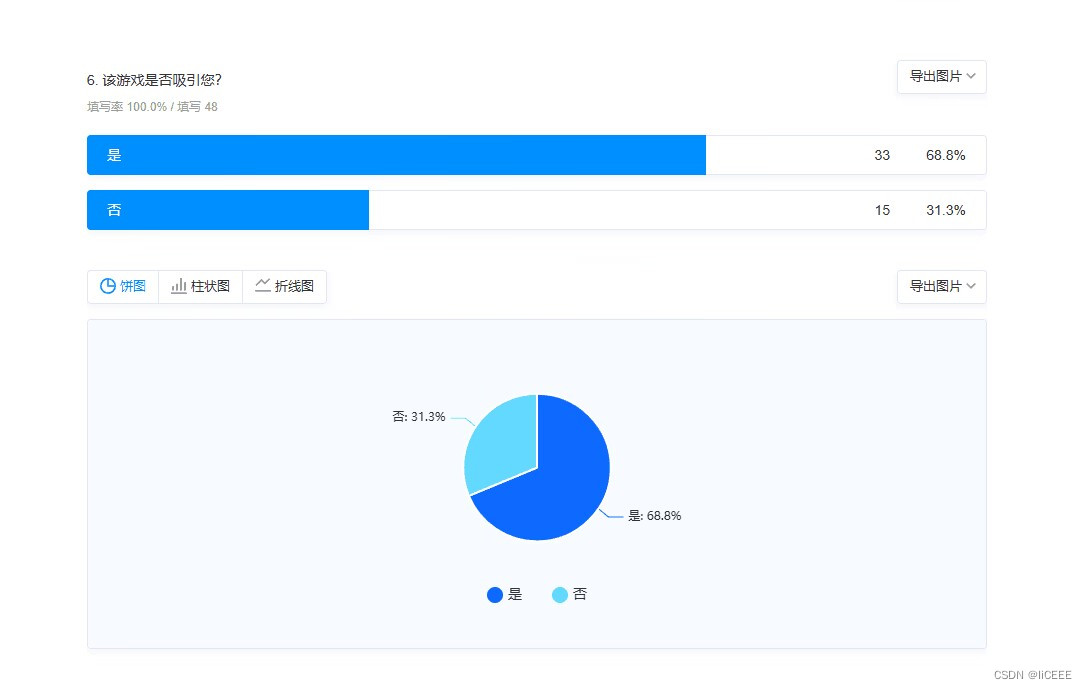Screen dimensions: 1087x689
Task: Click the 是: 68.8% pie label
Action: pos(654,516)
